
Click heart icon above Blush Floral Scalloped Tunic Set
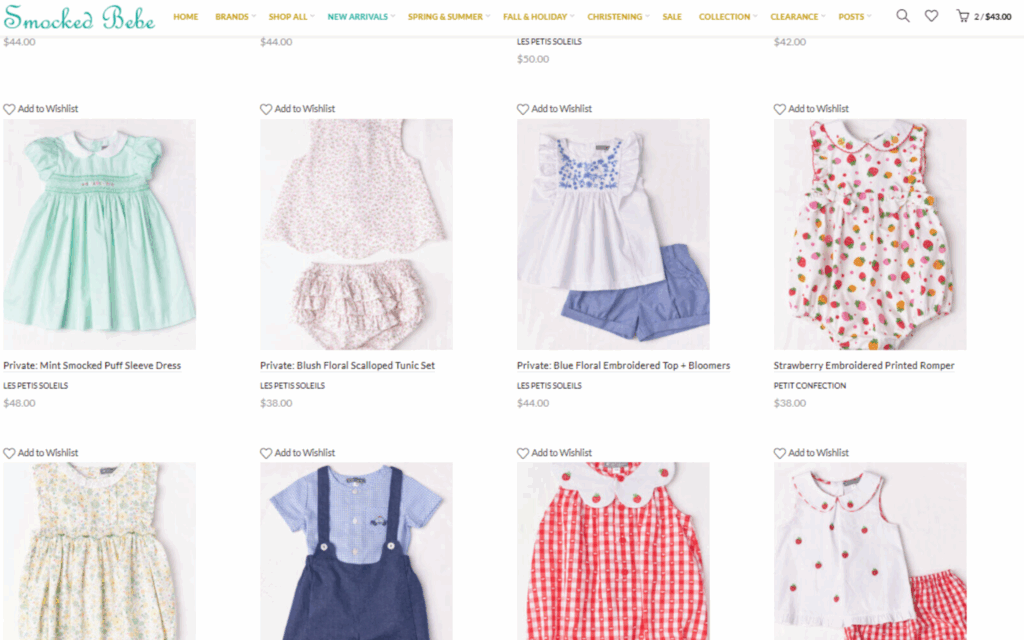coord(266,109)
